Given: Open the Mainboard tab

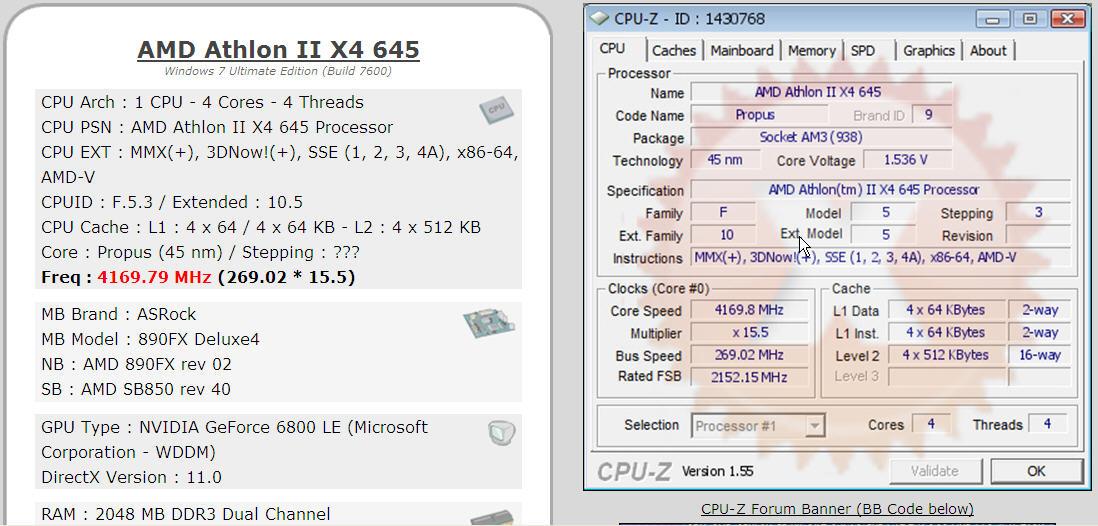Looking at the screenshot, I should [742, 50].
